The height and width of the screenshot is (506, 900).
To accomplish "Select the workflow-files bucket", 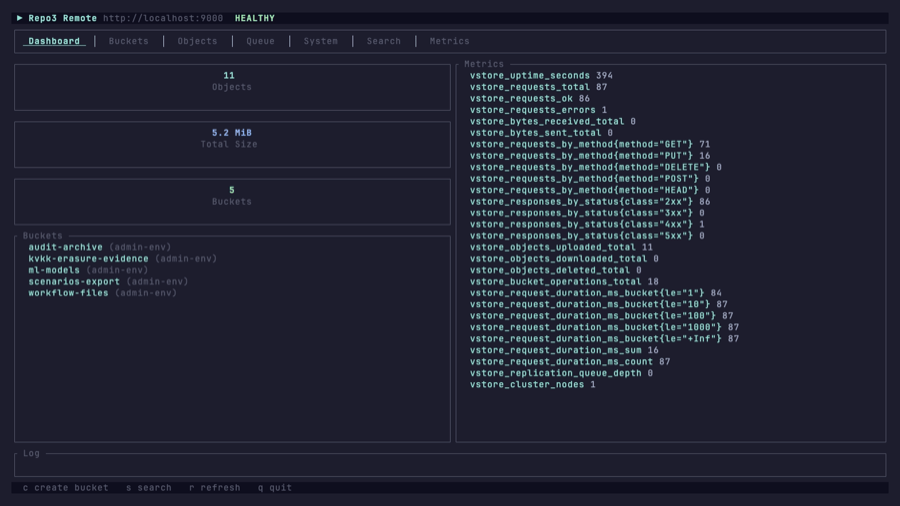I will pos(103,293).
